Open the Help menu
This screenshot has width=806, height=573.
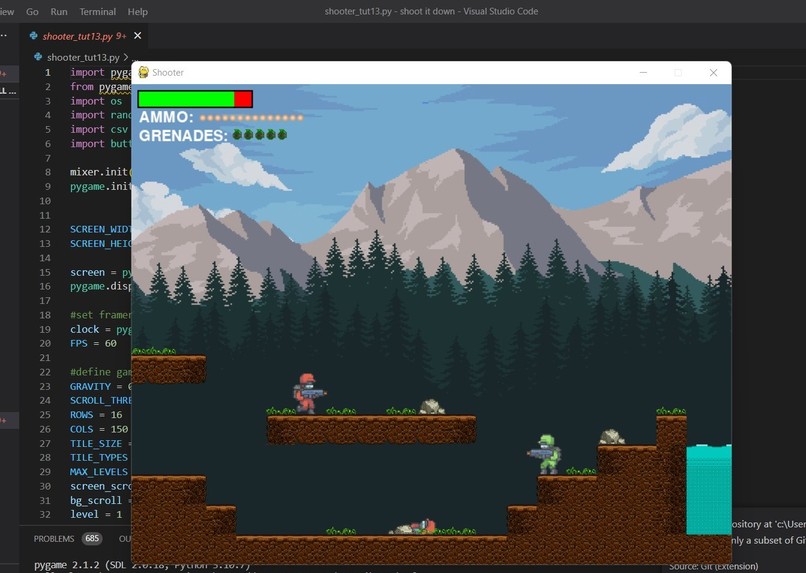[137, 11]
